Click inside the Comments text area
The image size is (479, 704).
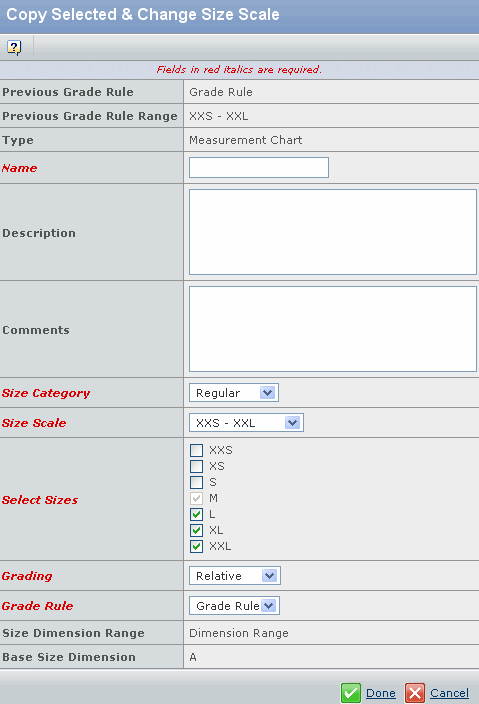pyautogui.click(x=333, y=329)
